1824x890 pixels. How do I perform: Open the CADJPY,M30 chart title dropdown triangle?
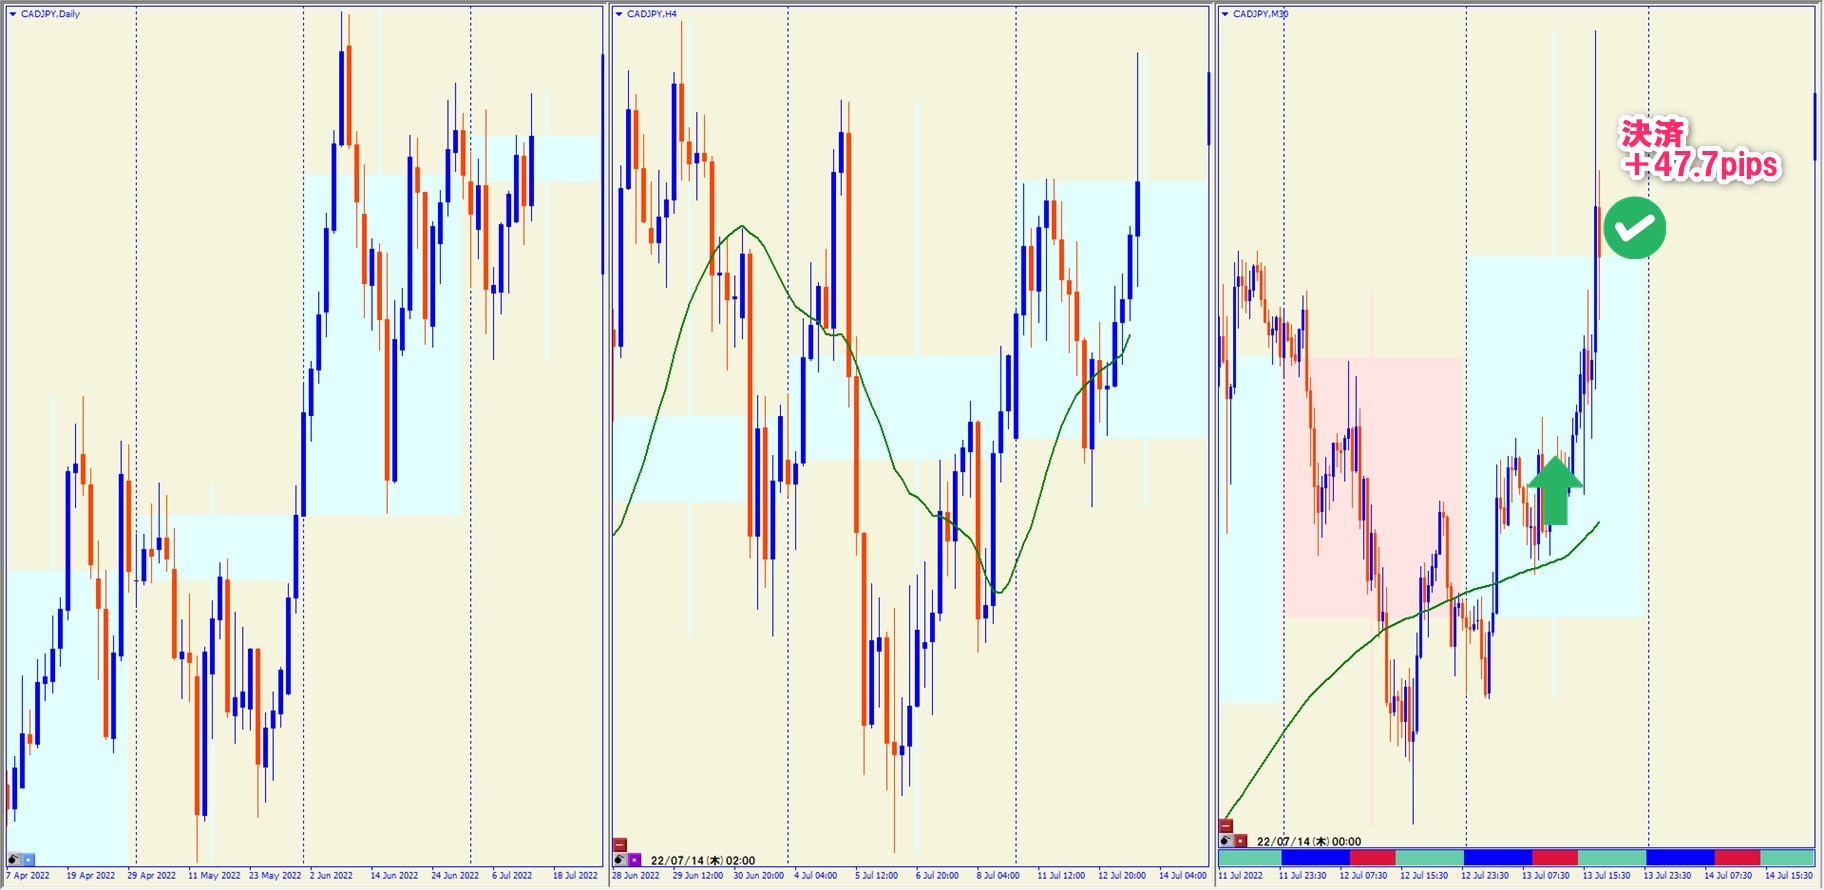coord(1225,14)
